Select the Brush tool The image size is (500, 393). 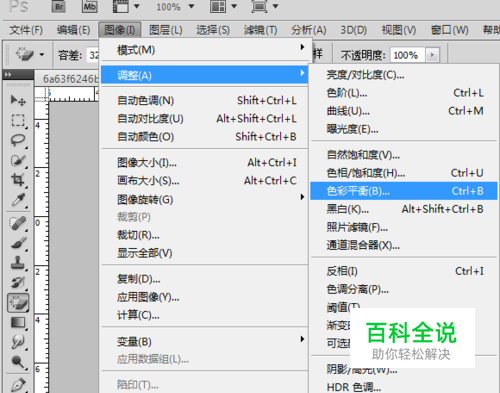[x=18, y=243]
